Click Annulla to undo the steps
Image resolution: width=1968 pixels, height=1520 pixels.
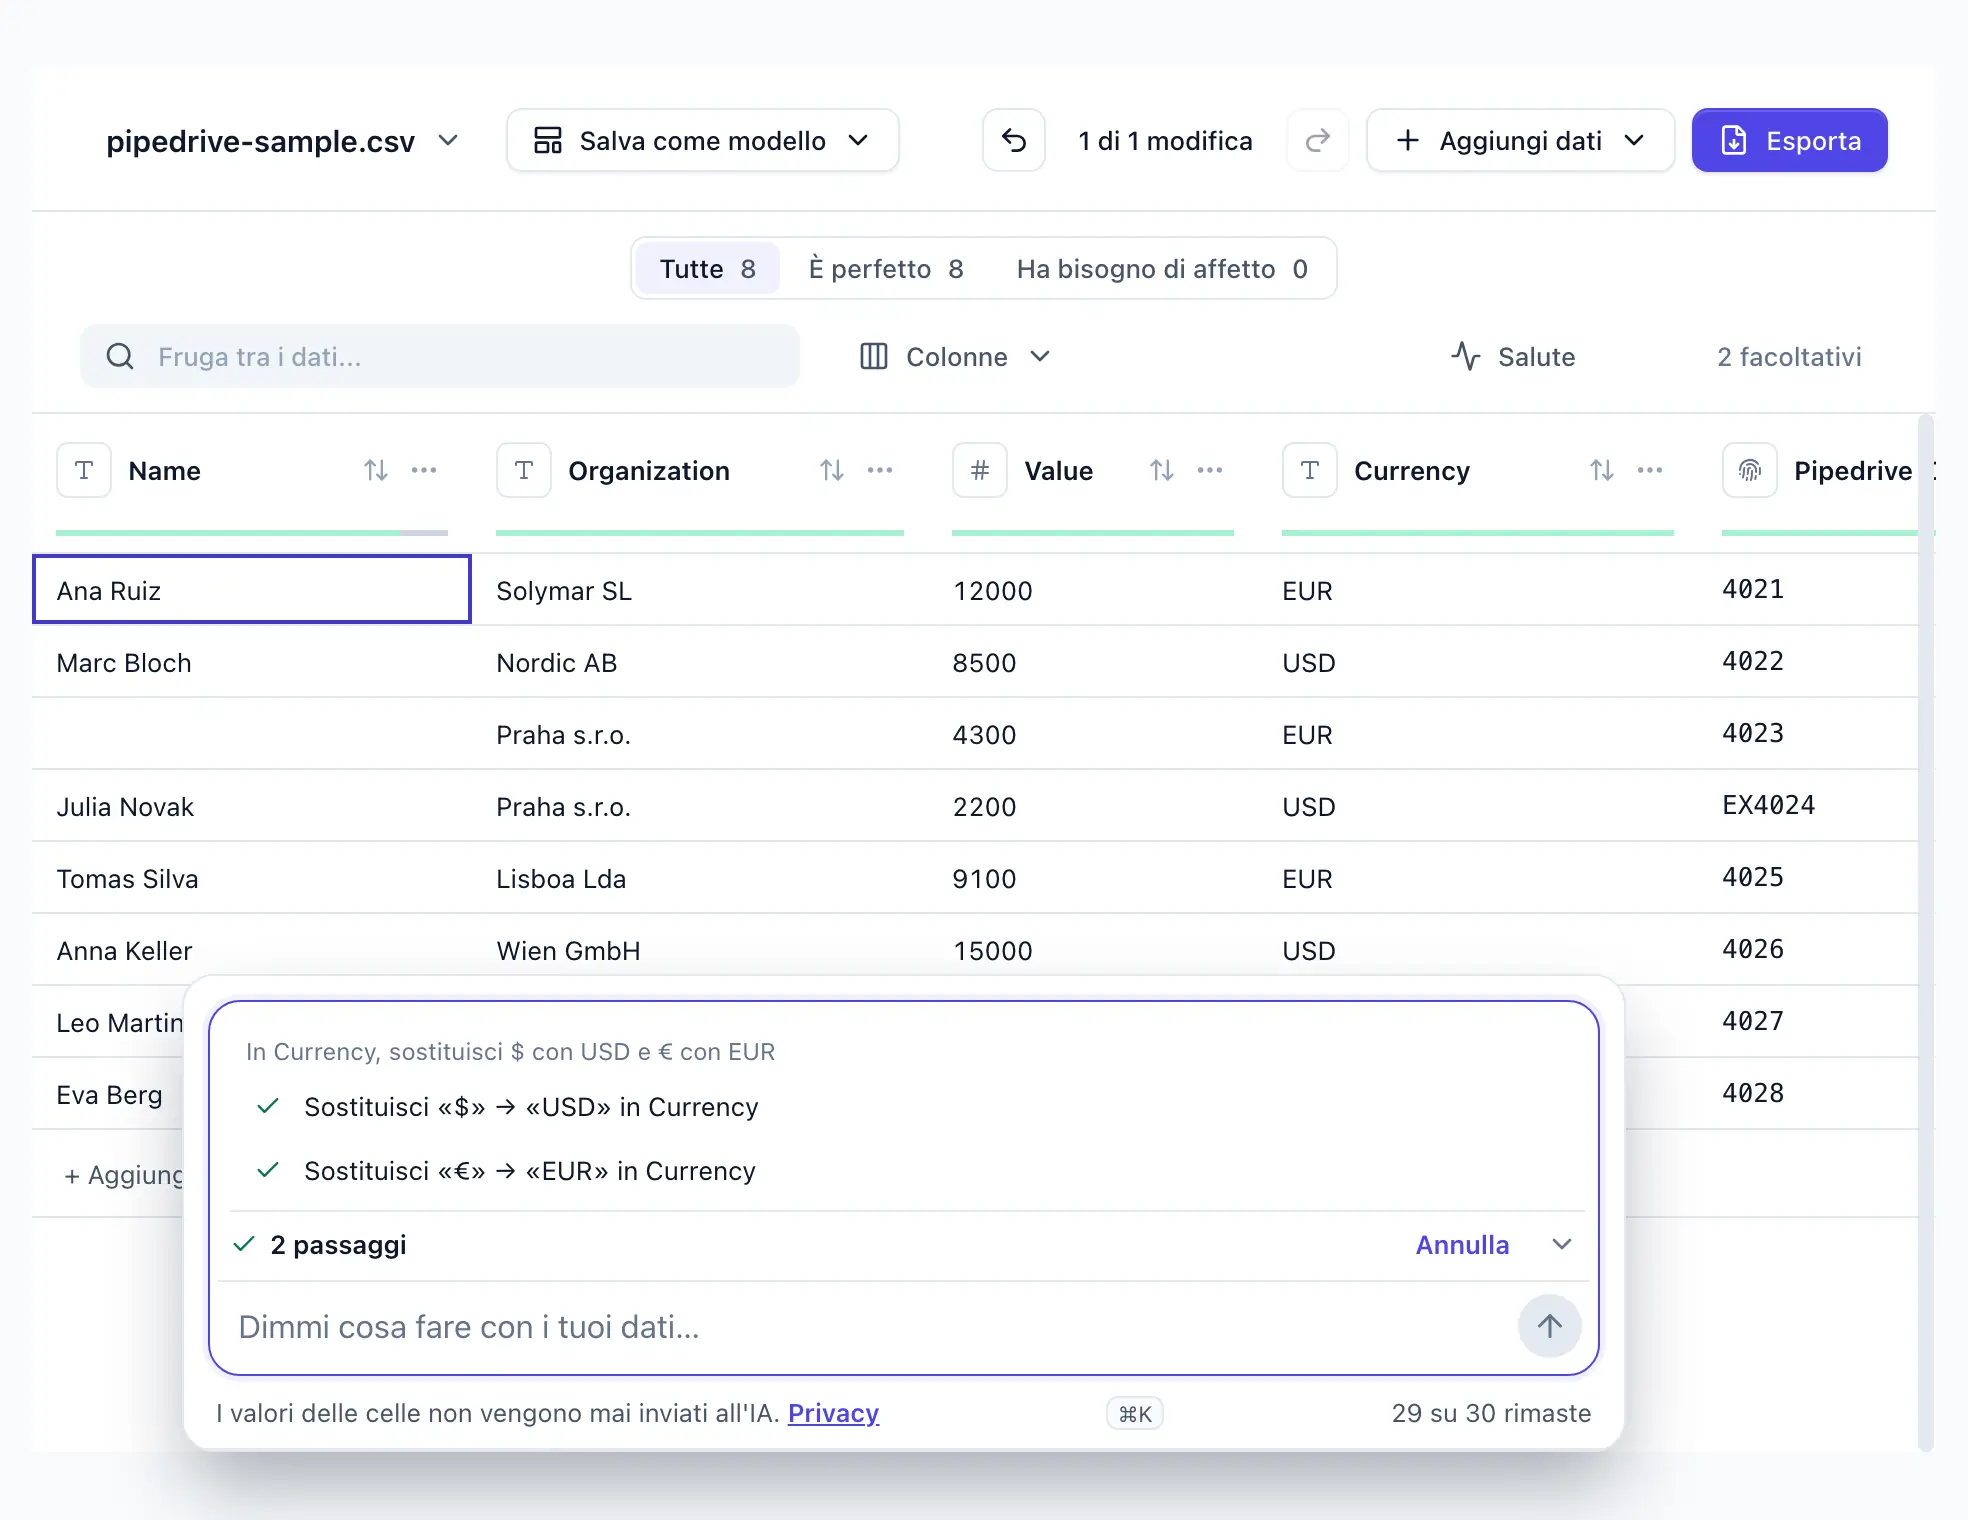(x=1462, y=1245)
